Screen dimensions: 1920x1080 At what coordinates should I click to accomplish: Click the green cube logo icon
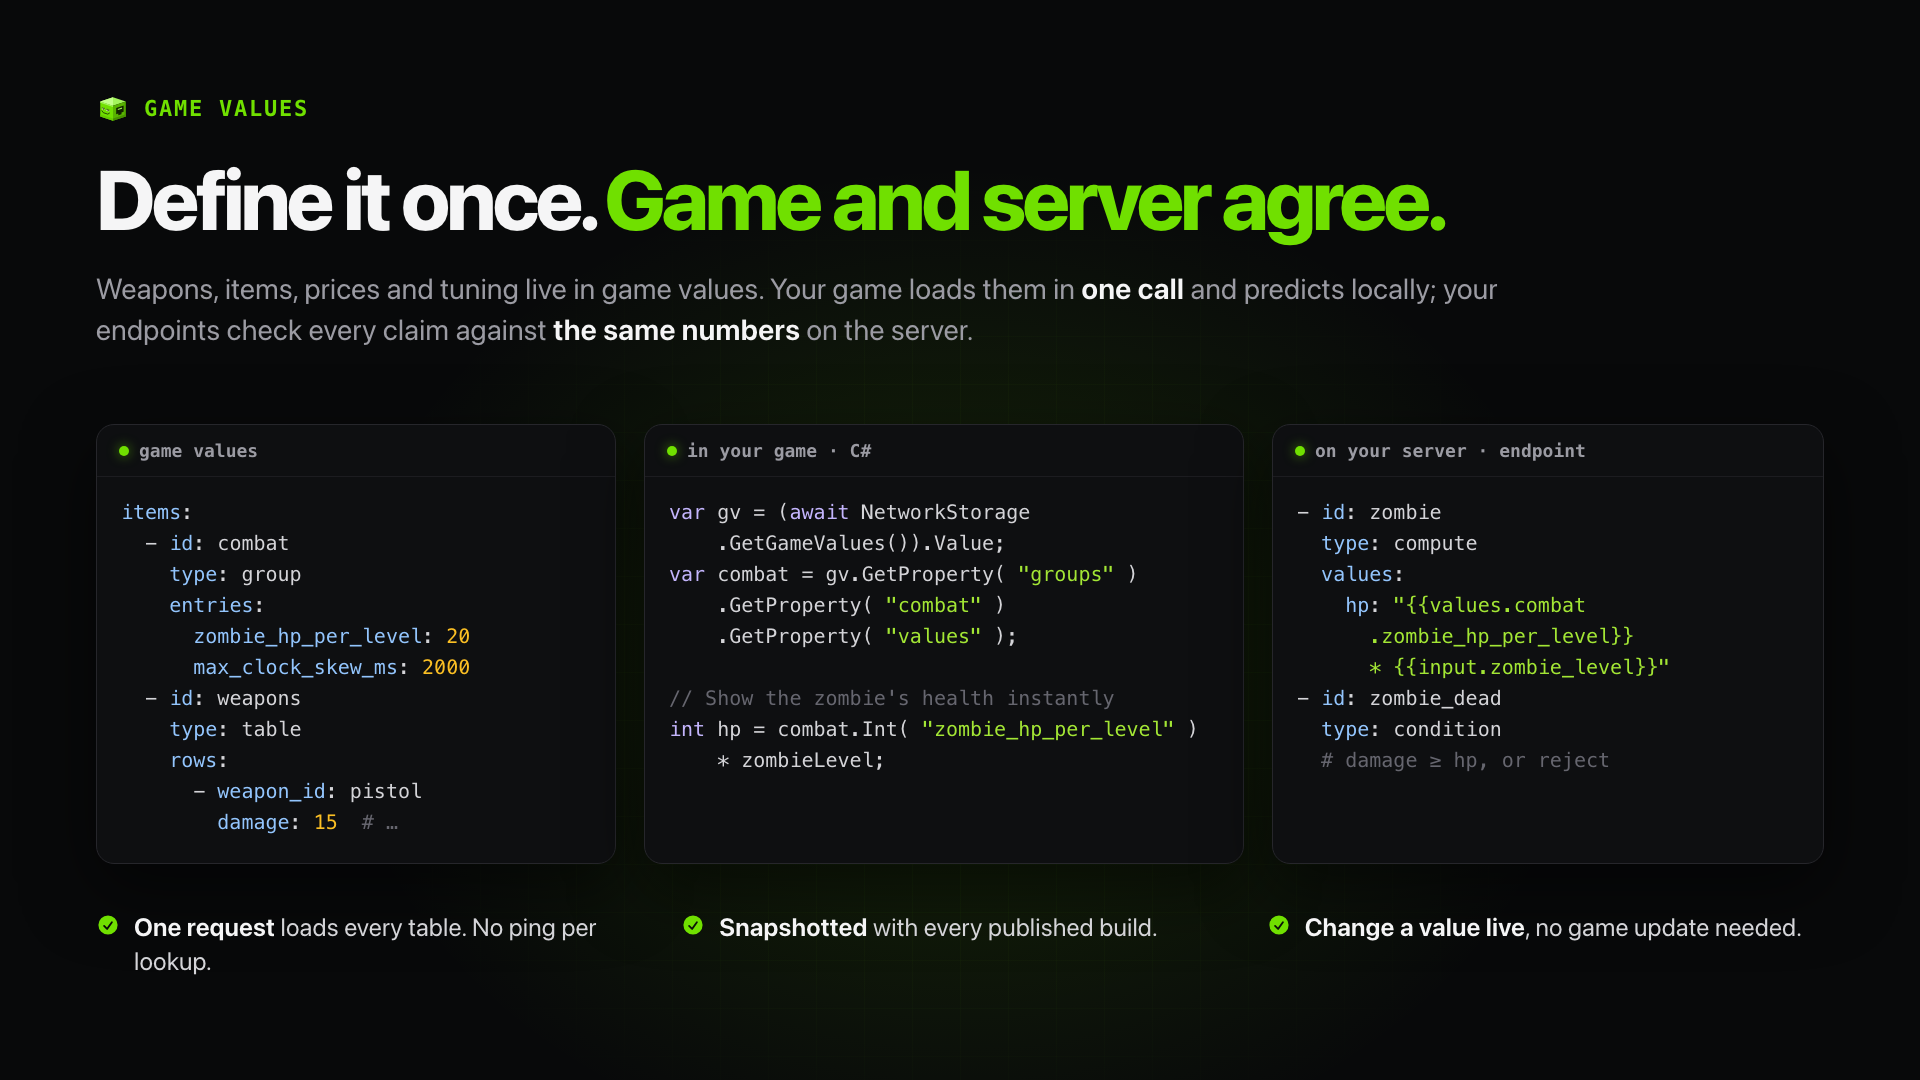point(113,108)
